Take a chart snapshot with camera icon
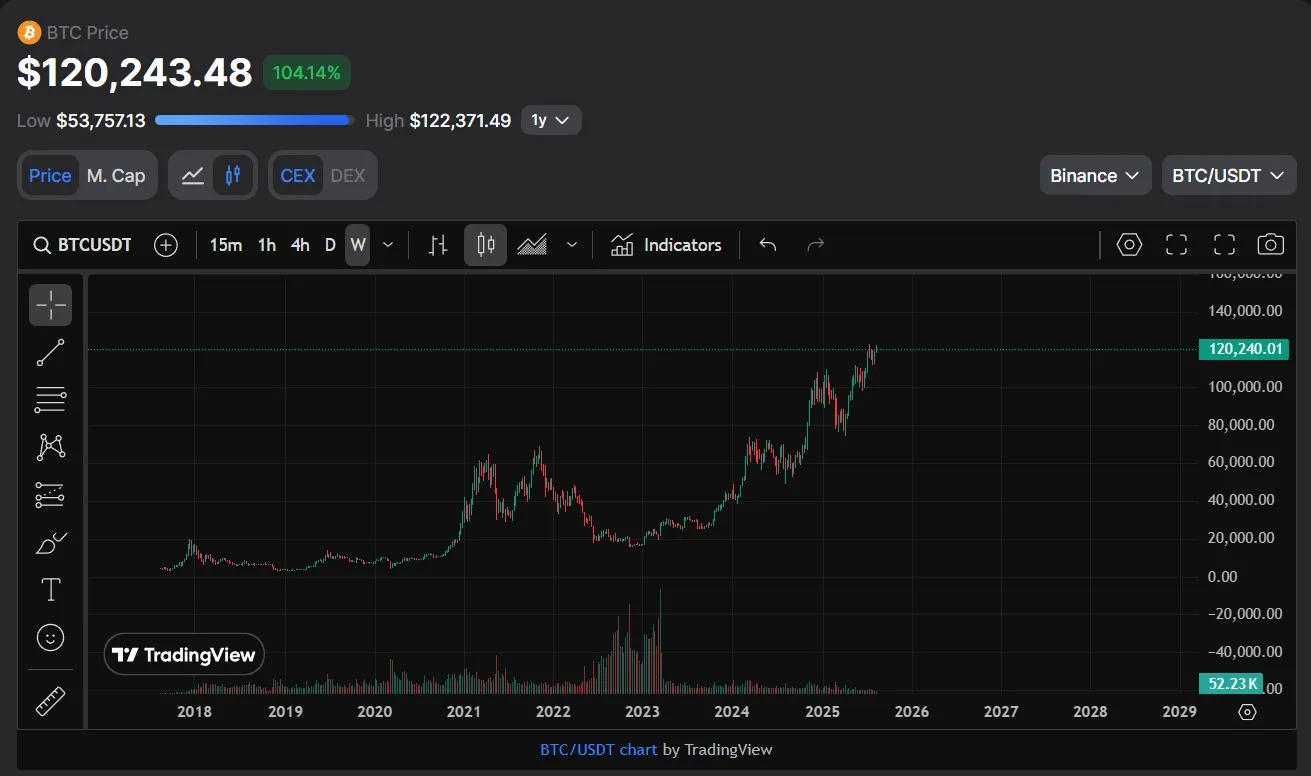Image resolution: width=1311 pixels, height=776 pixels. click(x=1270, y=245)
